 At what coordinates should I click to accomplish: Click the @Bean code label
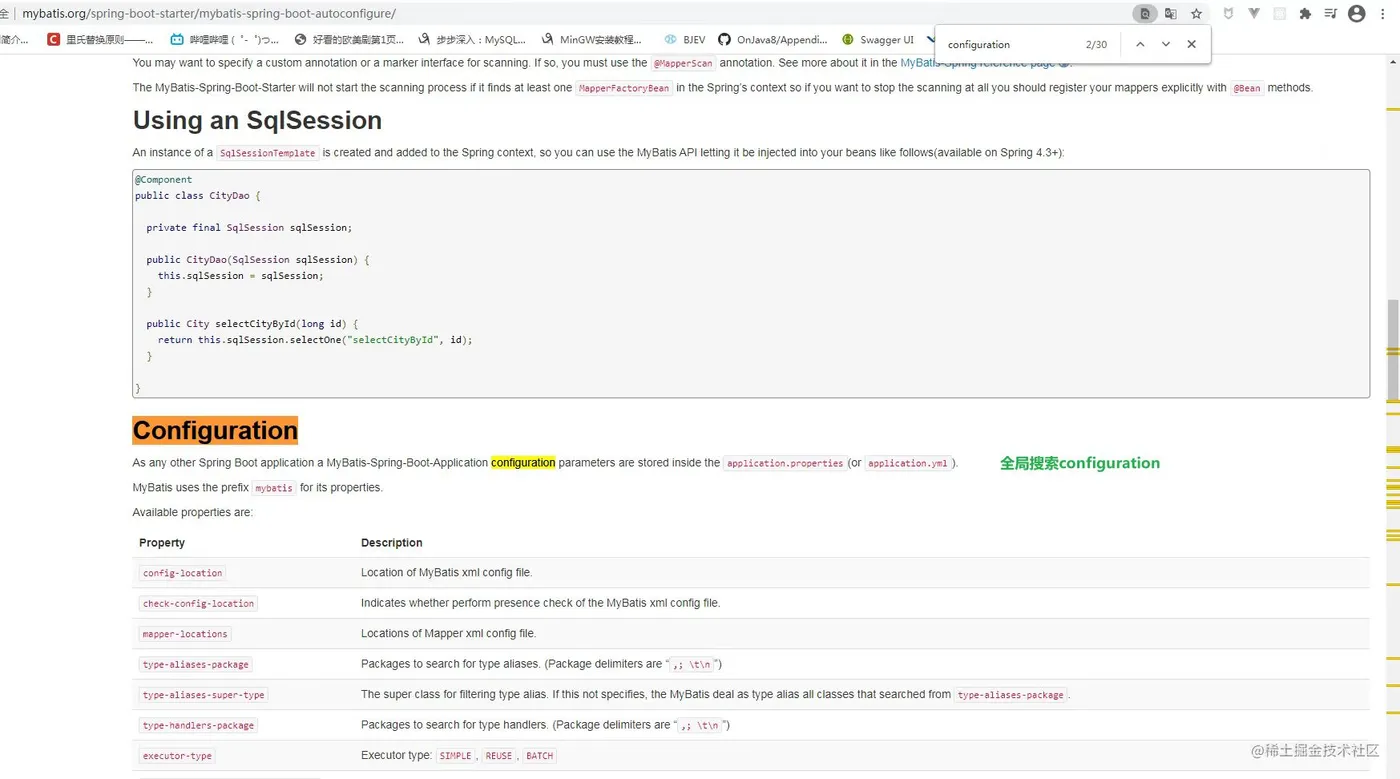[x=1247, y=88]
